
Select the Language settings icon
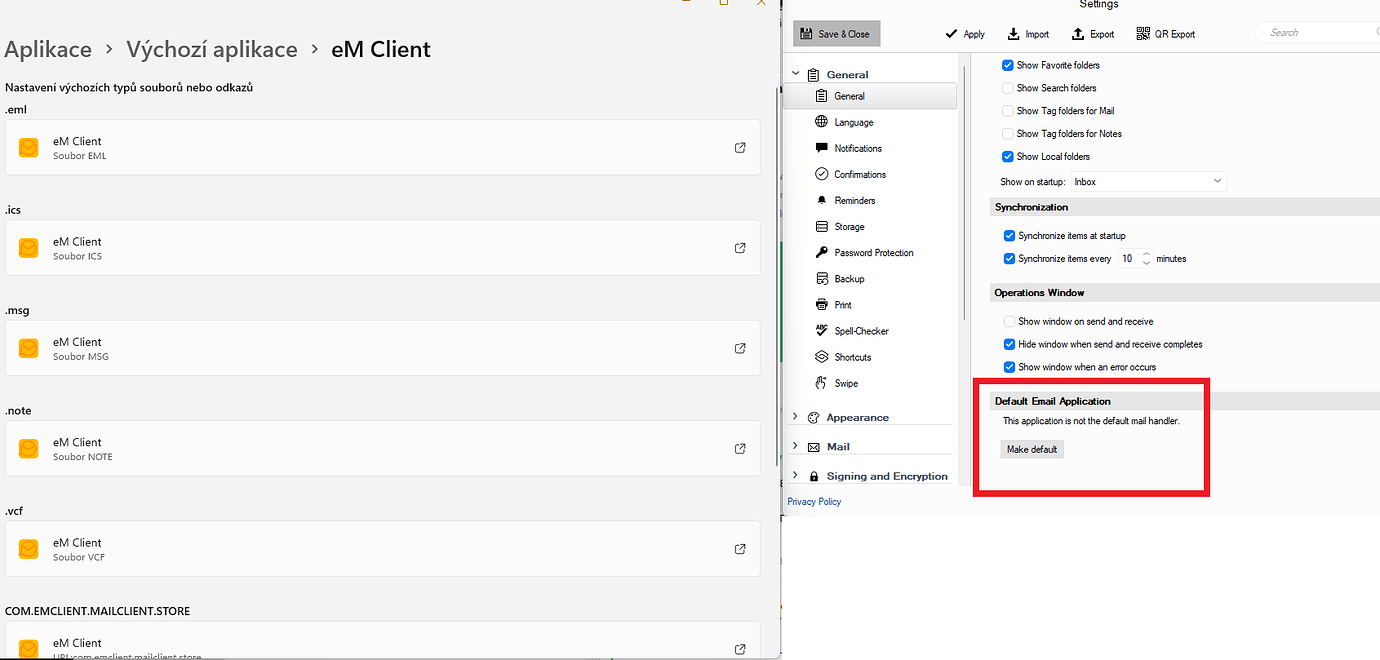pyautogui.click(x=821, y=122)
